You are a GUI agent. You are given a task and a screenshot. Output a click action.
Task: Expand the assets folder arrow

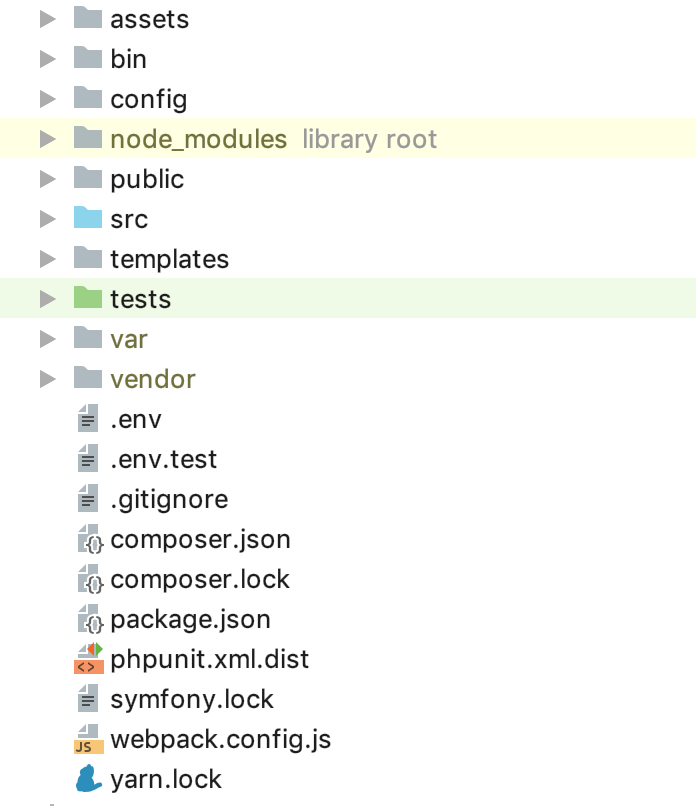[47, 19]
